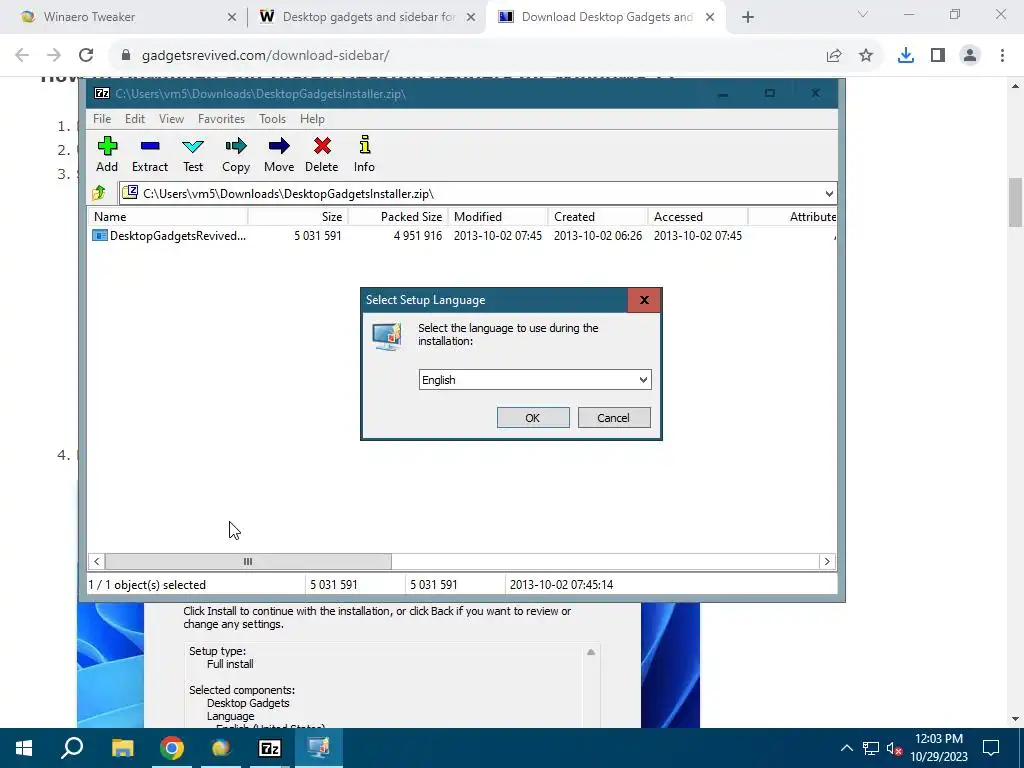Select the Move toolbar icon
Image resolution: width=1024 pixels, height=768 pixels.
click(x=279, y=154)
